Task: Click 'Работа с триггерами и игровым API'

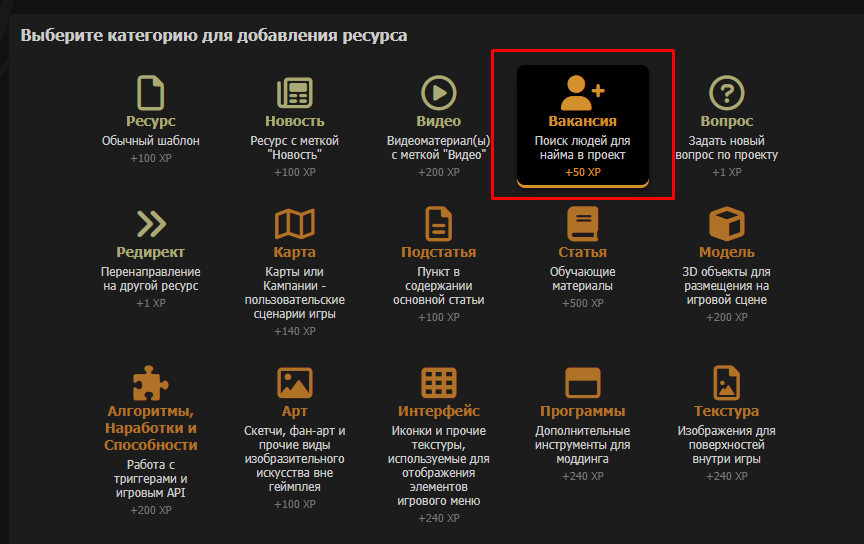Action: point(150,479)
